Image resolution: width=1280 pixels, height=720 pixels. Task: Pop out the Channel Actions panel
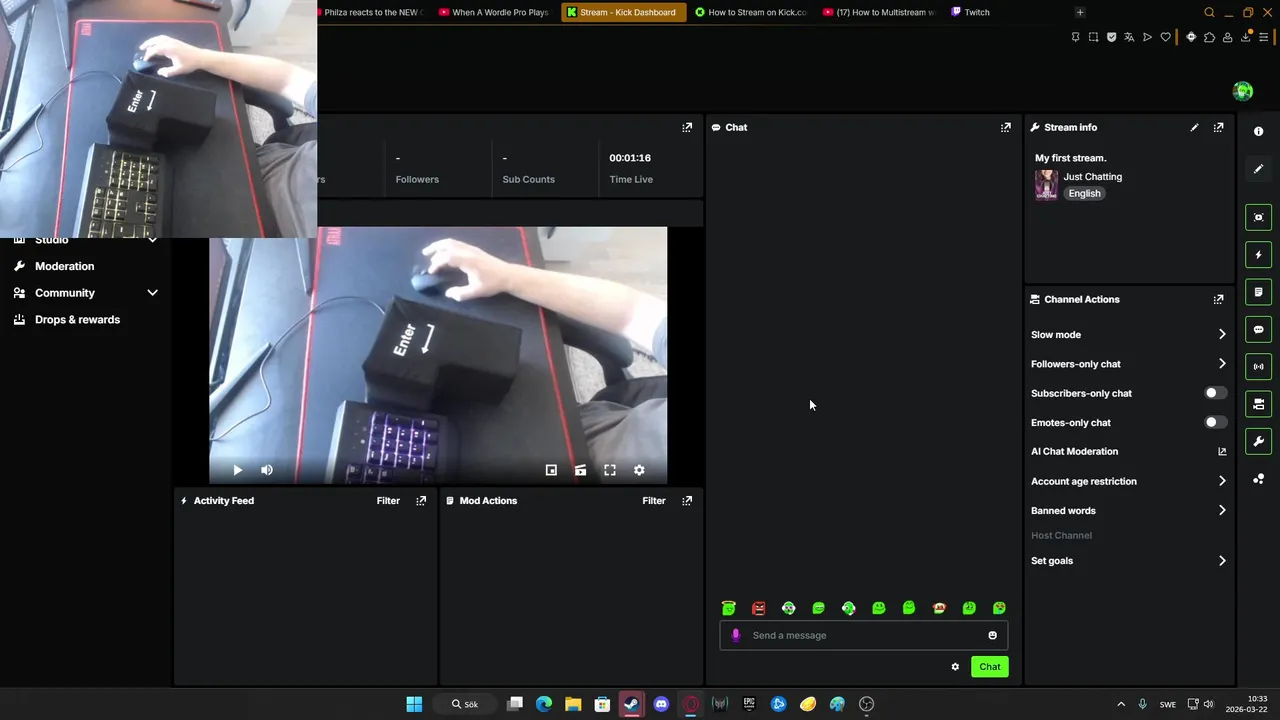[x=1218, y=299]
